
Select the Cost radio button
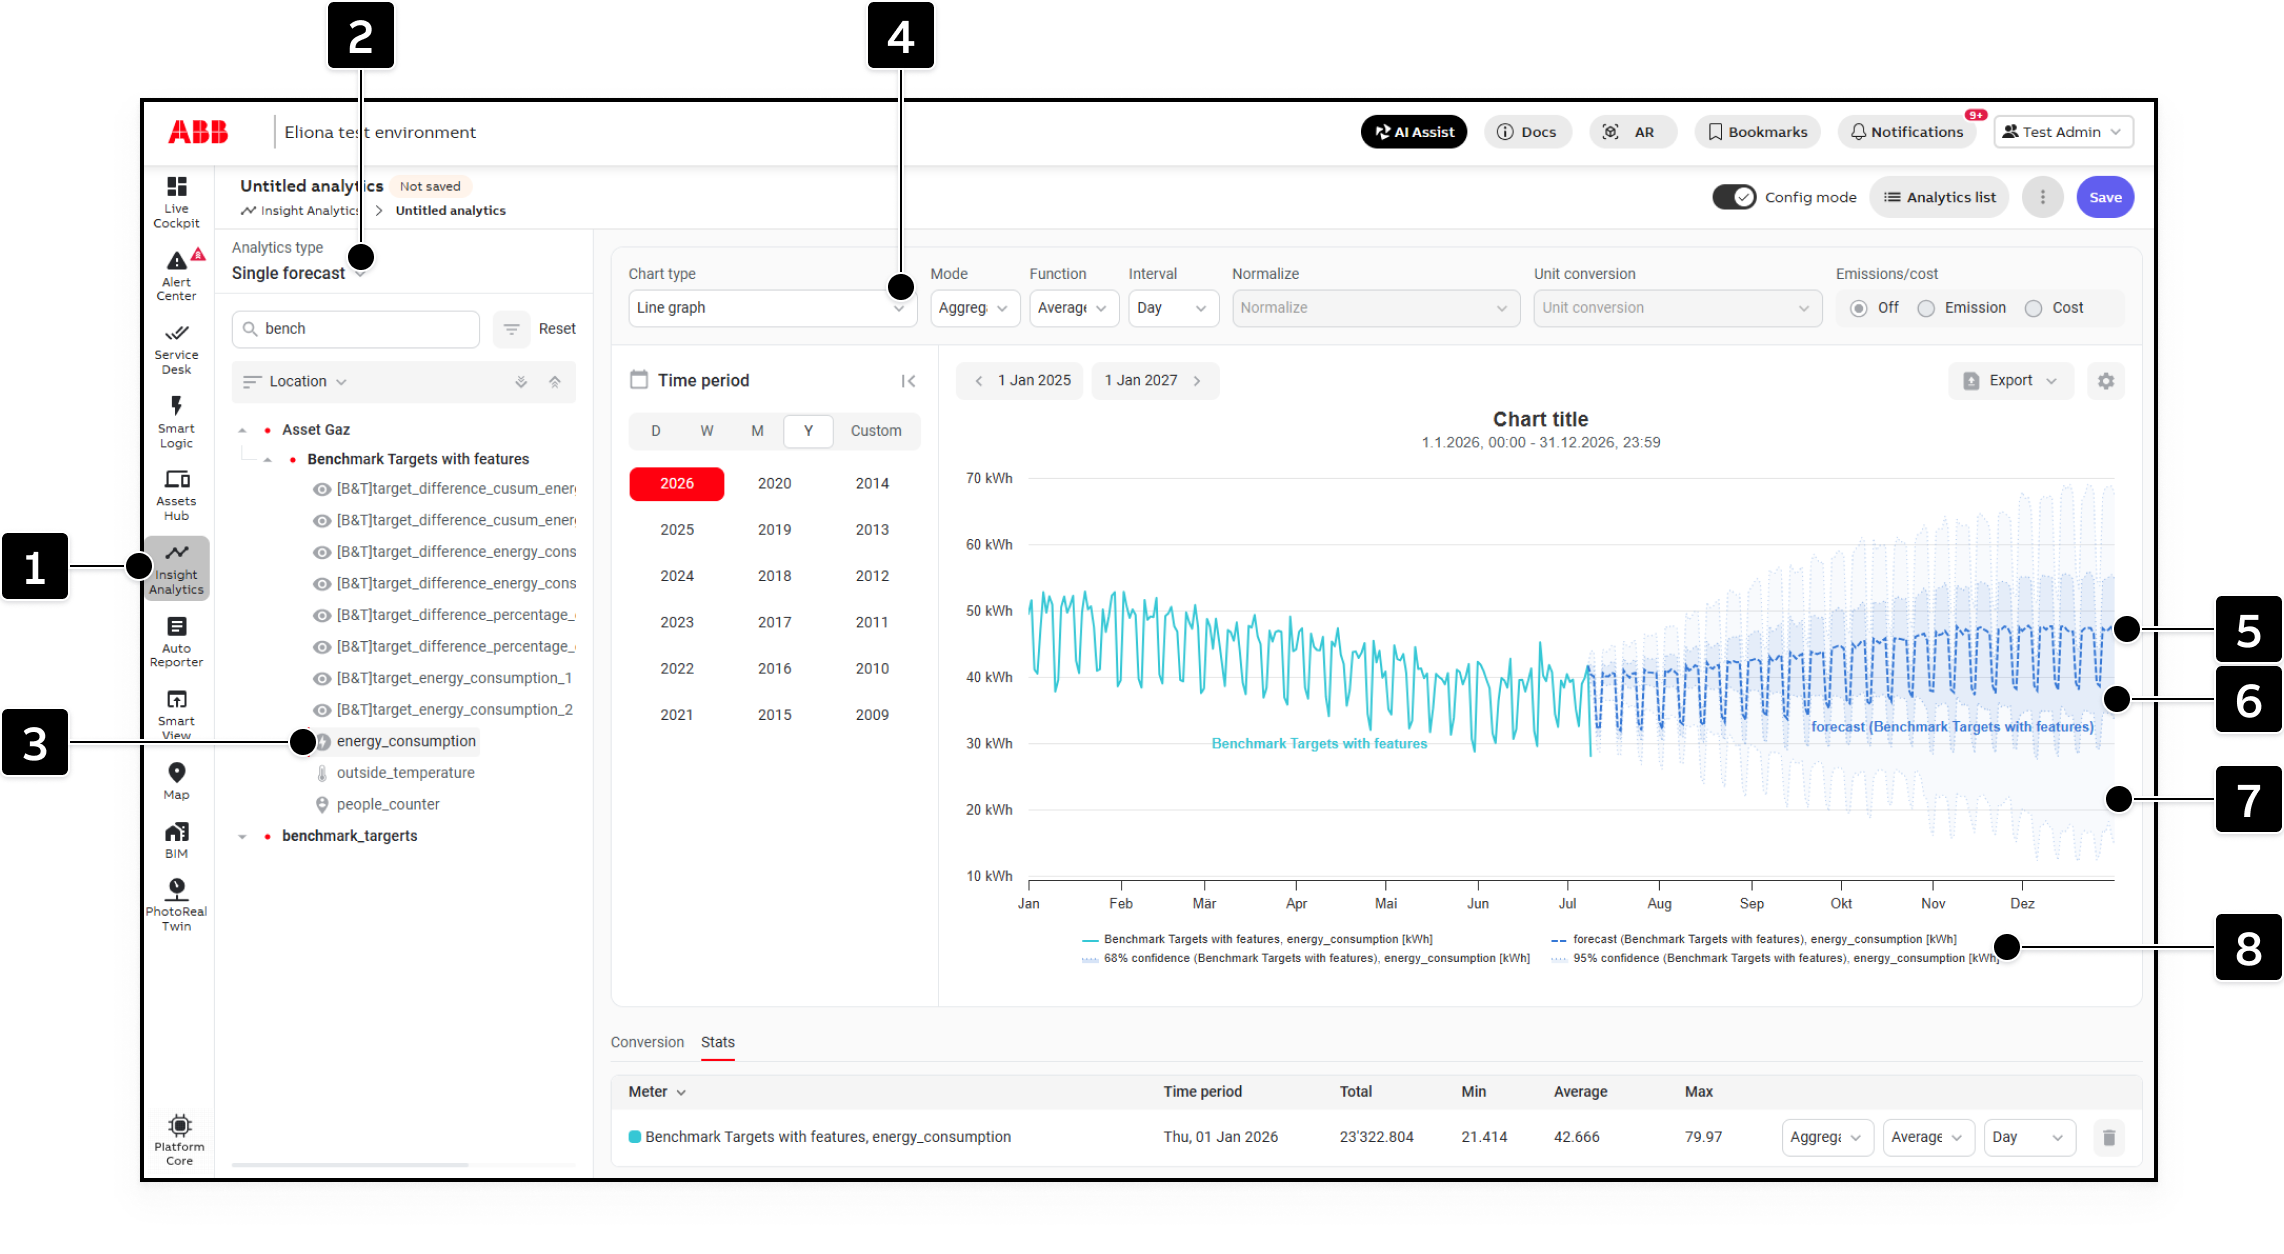point(2033,308)
